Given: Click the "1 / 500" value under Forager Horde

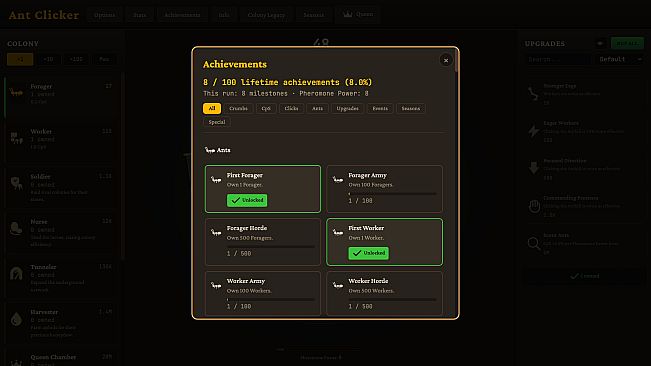Looking at the screenshot, I should coord(239,254).
